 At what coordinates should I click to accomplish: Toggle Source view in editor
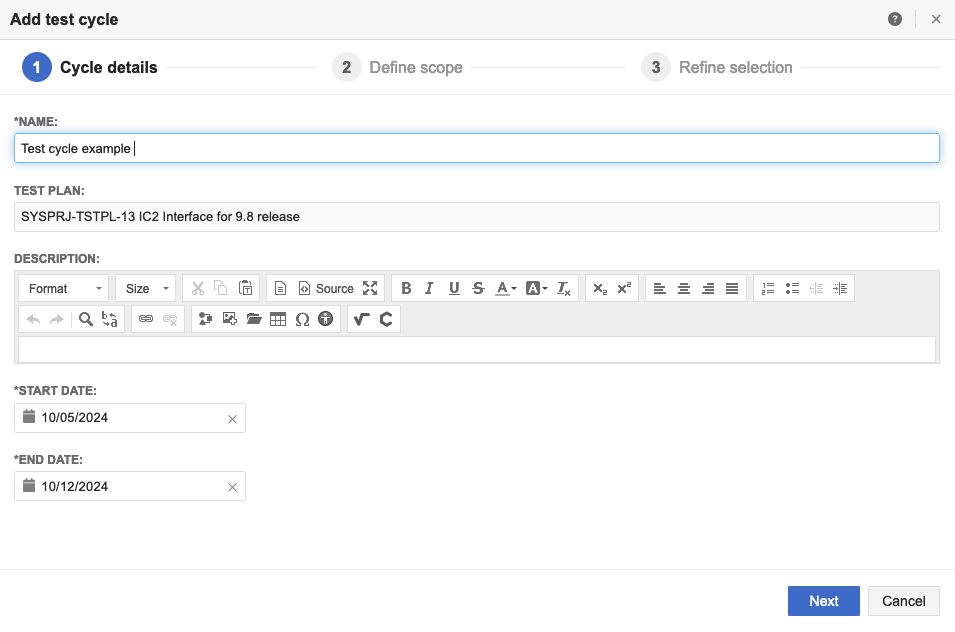[x=326, y=288]
